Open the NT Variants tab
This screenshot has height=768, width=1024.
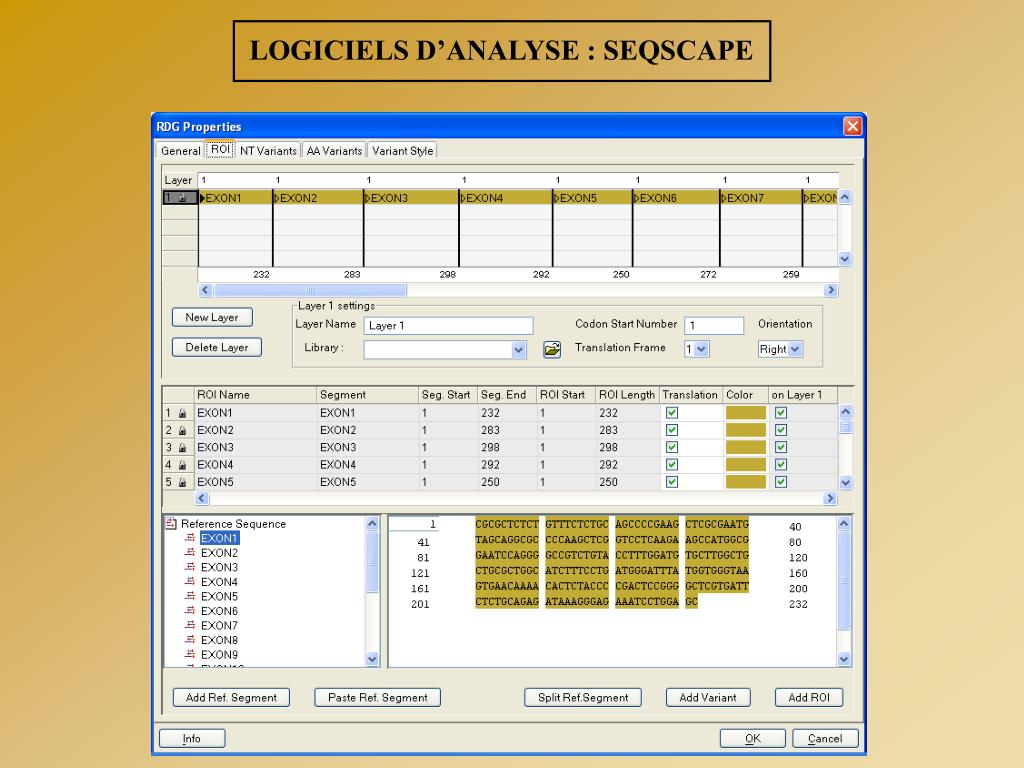(268, 151)
